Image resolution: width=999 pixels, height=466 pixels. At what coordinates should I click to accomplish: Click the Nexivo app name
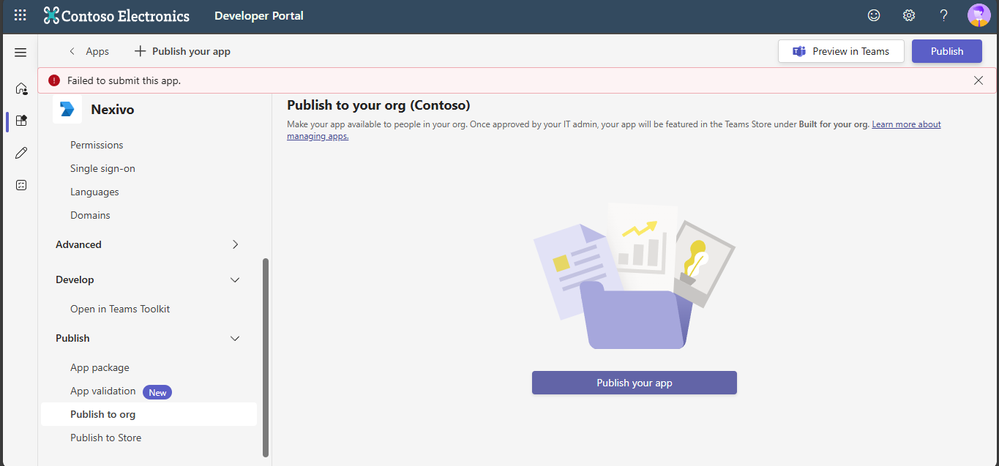click(112, 110)
